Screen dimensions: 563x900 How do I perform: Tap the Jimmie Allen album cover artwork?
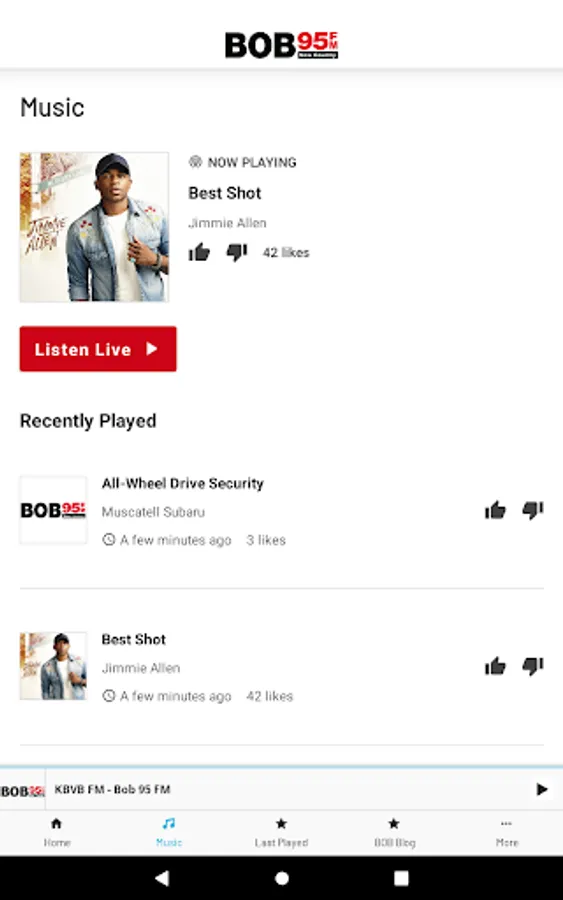tap(94, 227)
